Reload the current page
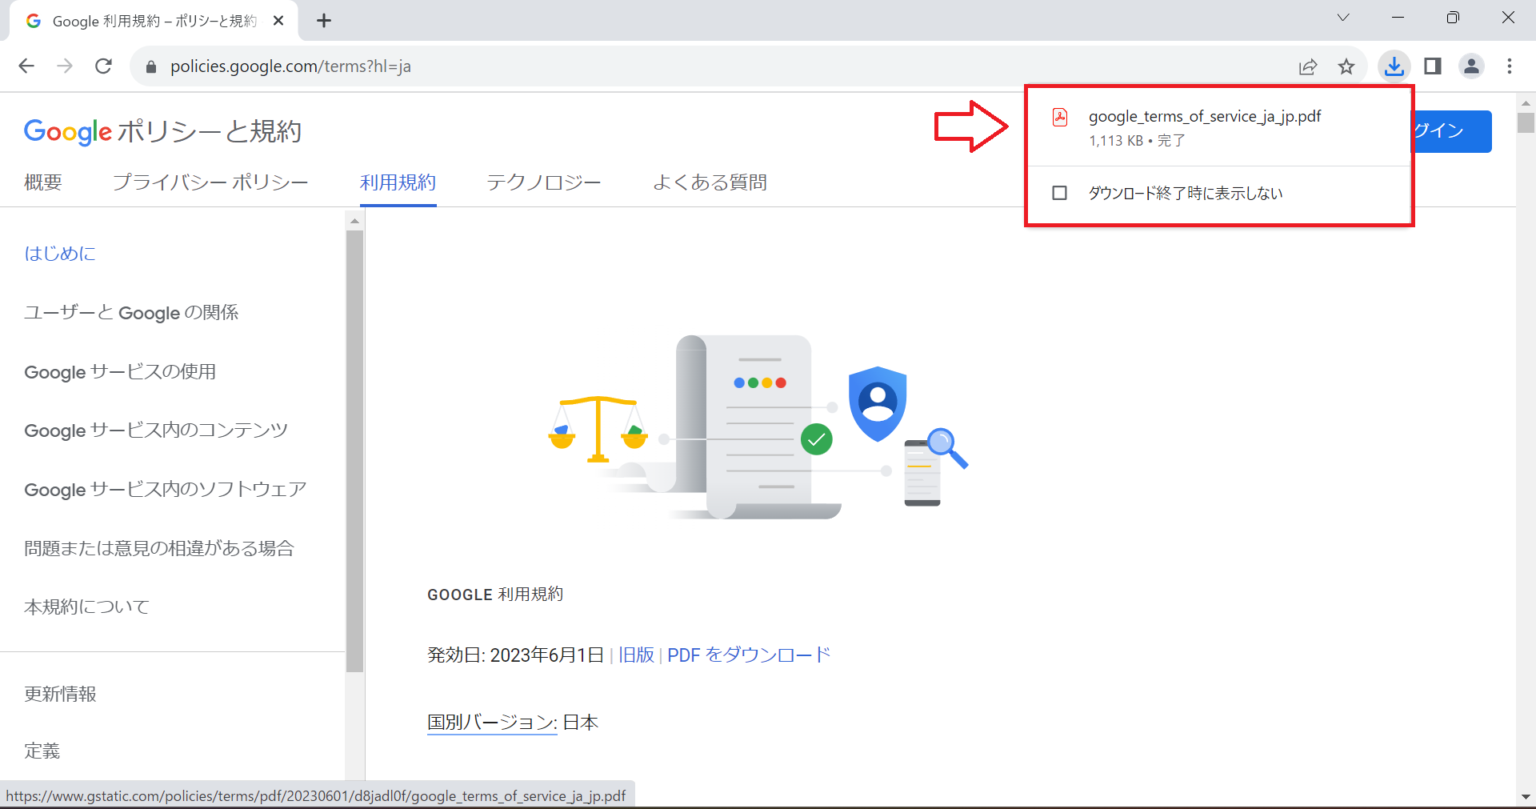1536x809 pixels. (103, 66)
